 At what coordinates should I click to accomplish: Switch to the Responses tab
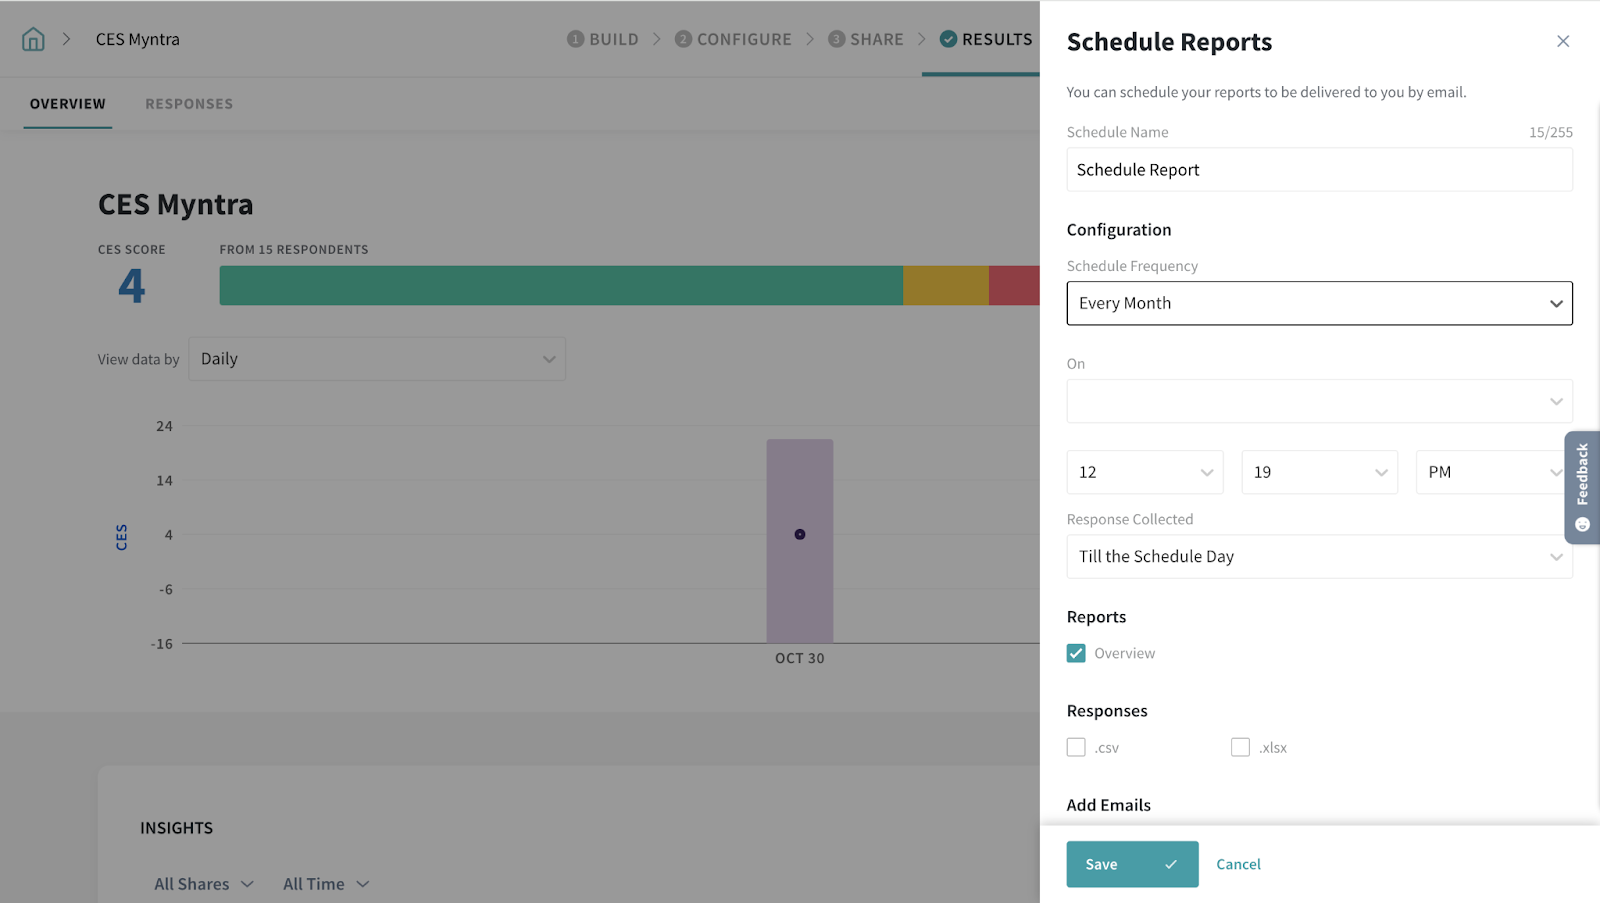point(189,104)
